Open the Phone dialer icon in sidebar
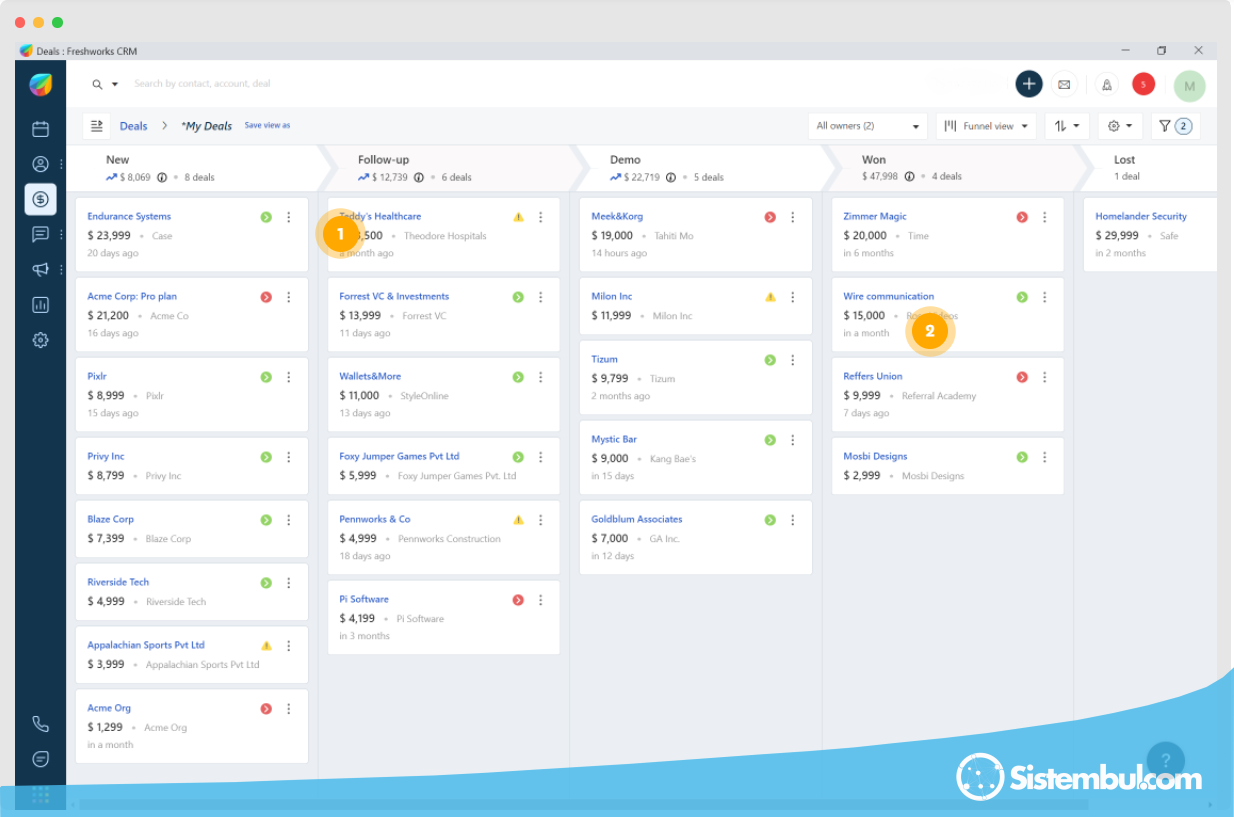The height and width of the screenshot is (817, 1234). tap(40, 724)
